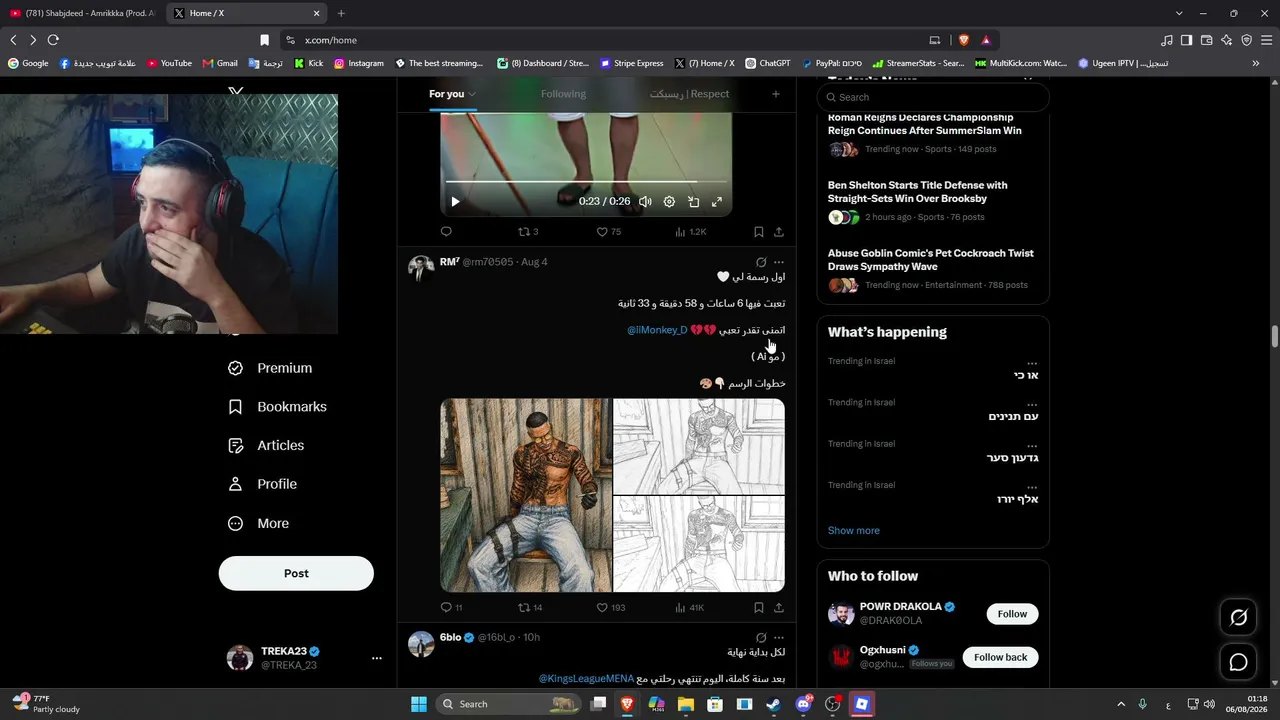Open the ChatGPT bookmark
Screen dimensions: 1280x720
point(767,63)
